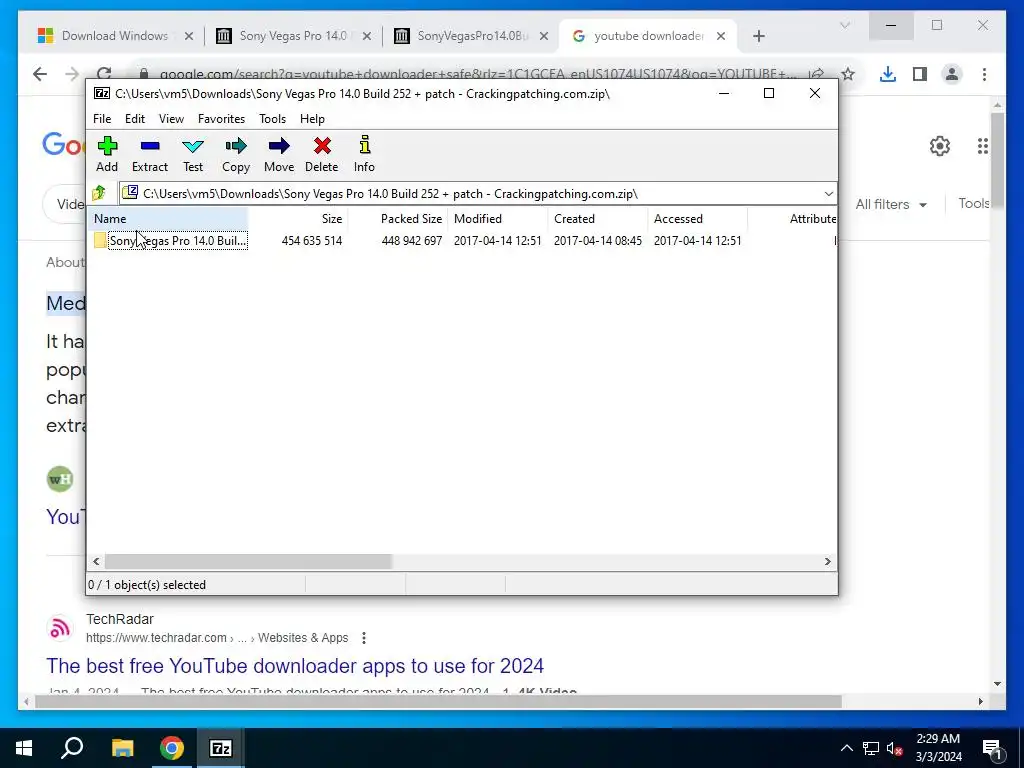This screenshot has width=1024, height=768.
Task: Open the File menu
Action: pyautogui.click(x=102, y=119)
